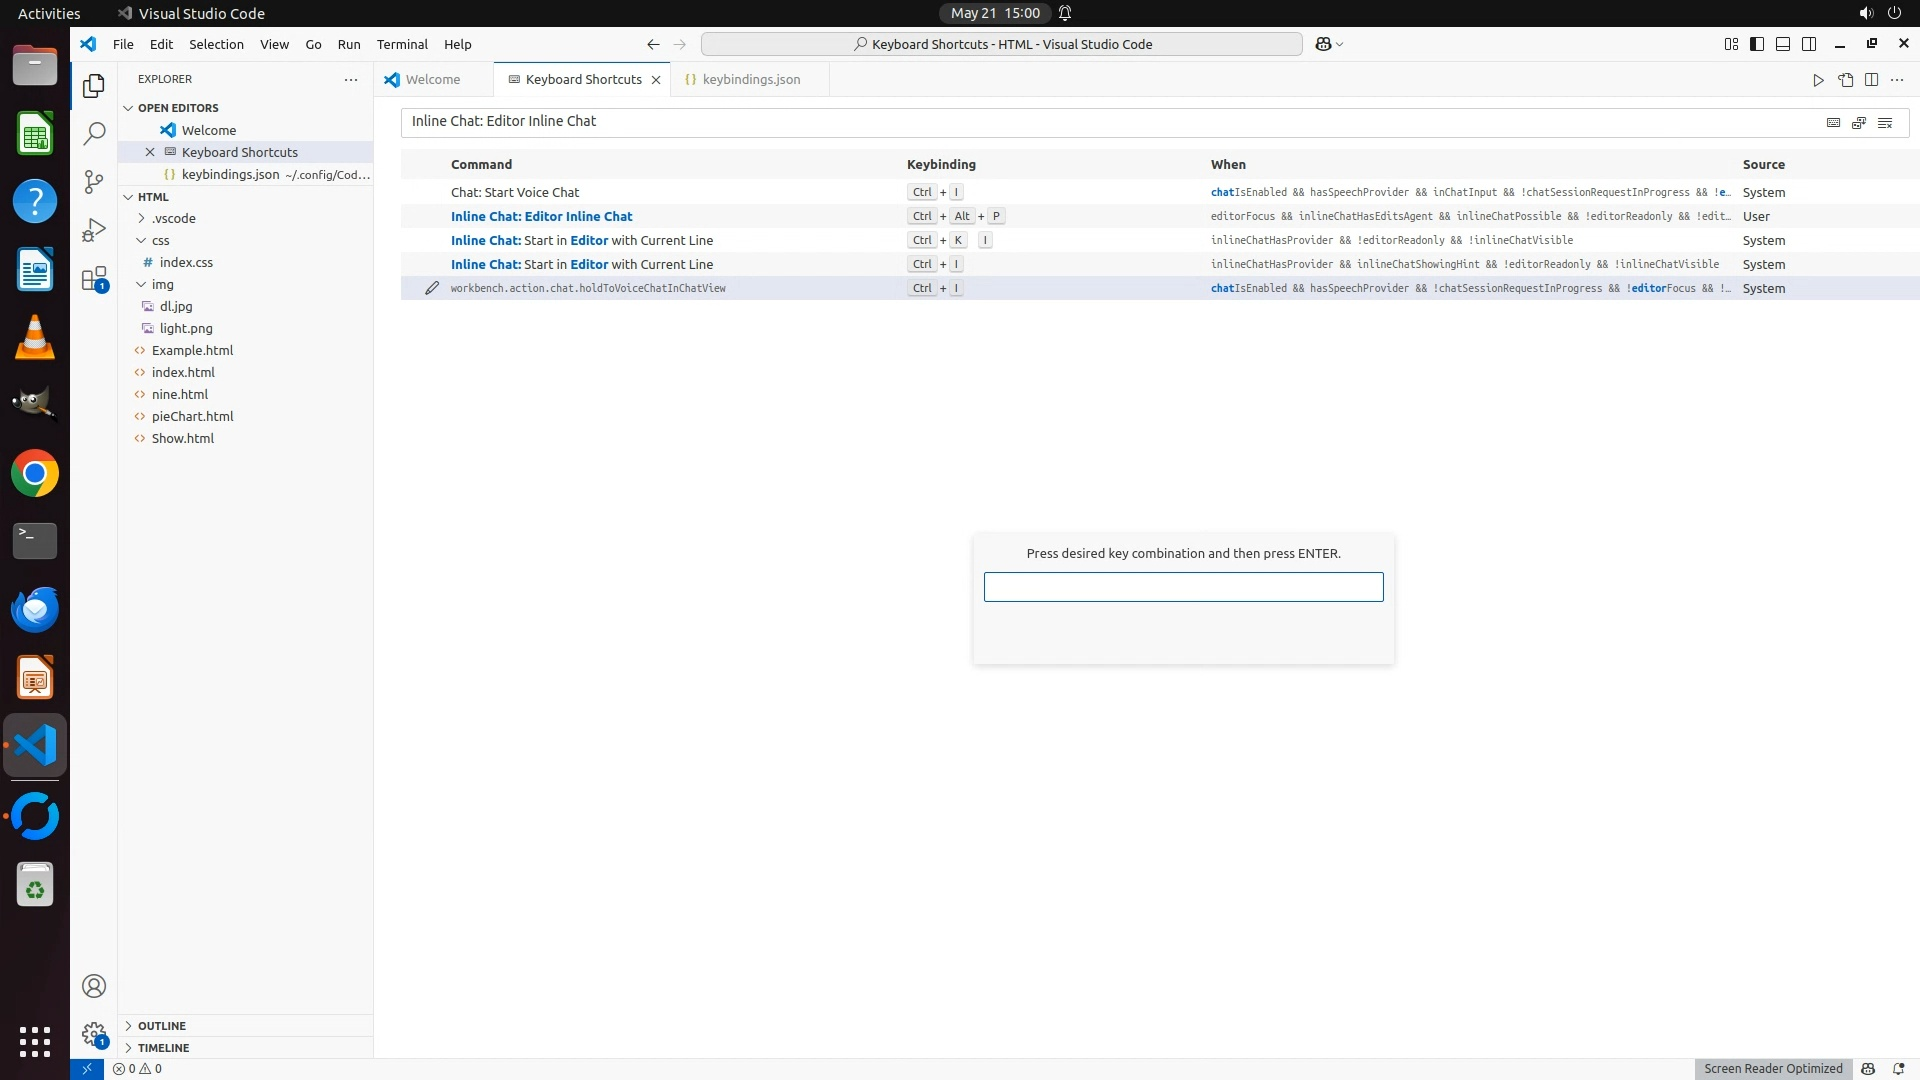Expand the OUTLINE section

161,1026
